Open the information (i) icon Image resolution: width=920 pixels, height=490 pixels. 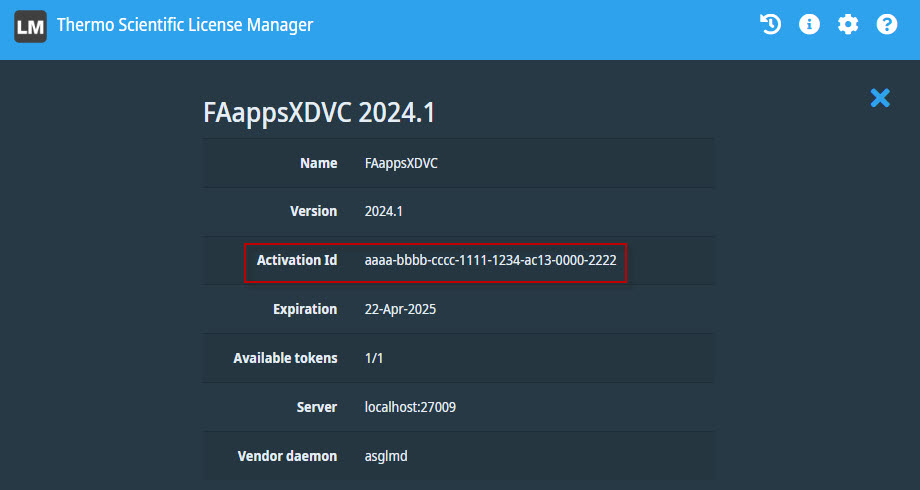[x=809, y=25]
